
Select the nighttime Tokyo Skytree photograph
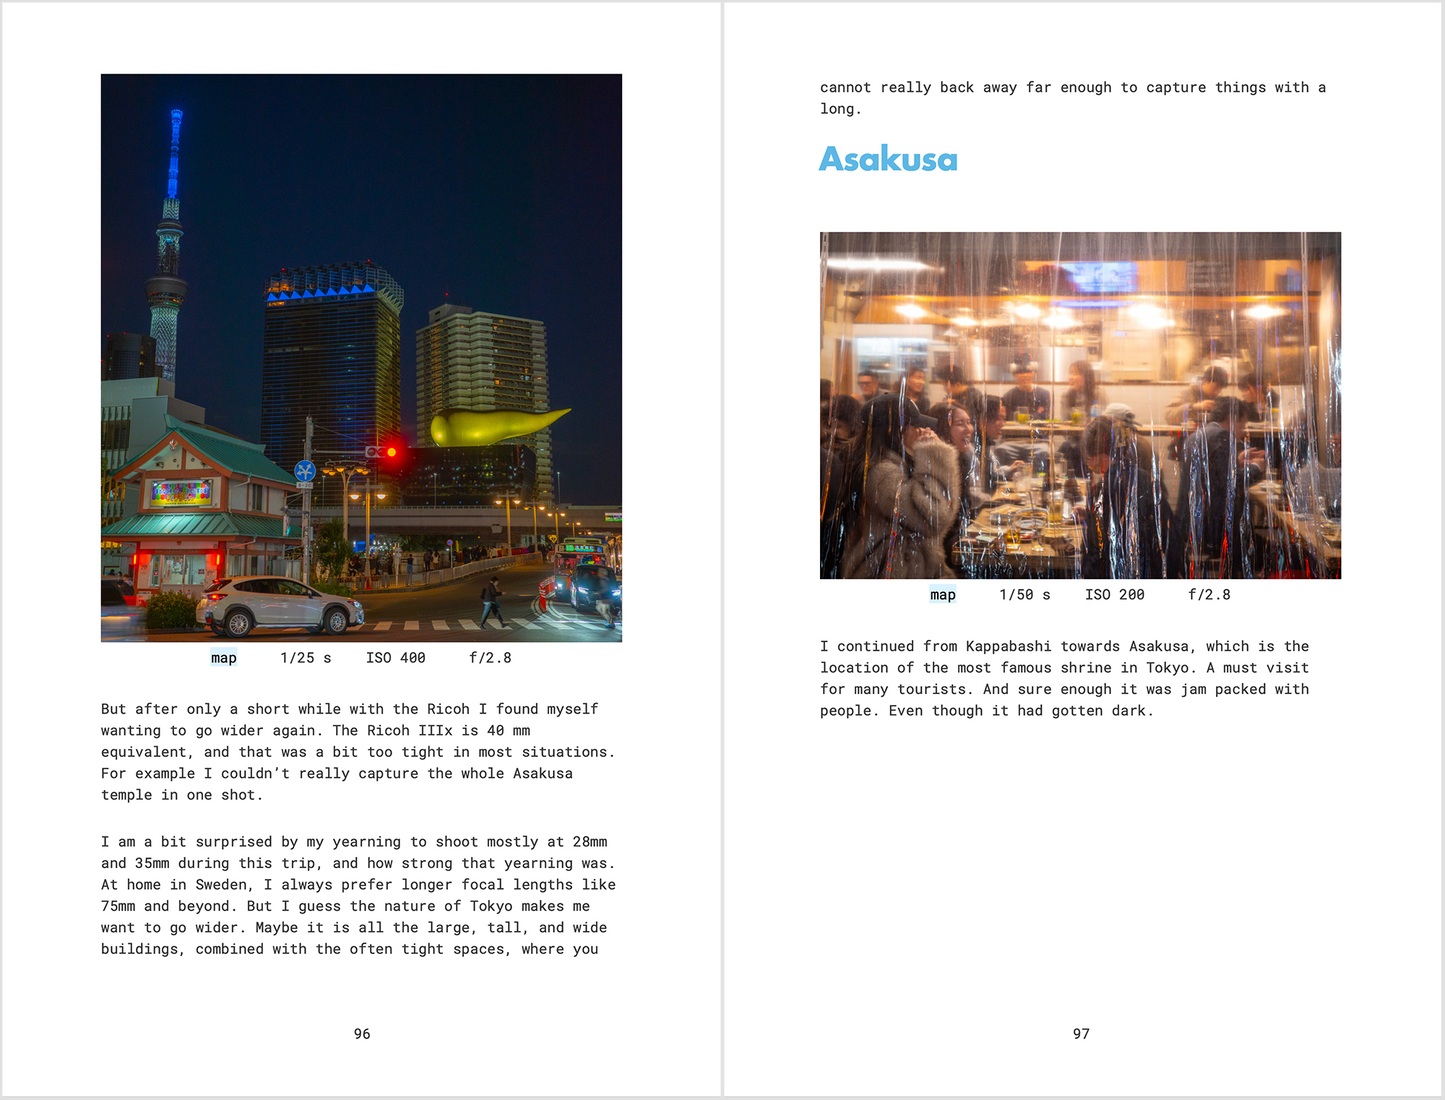point(360,357)
